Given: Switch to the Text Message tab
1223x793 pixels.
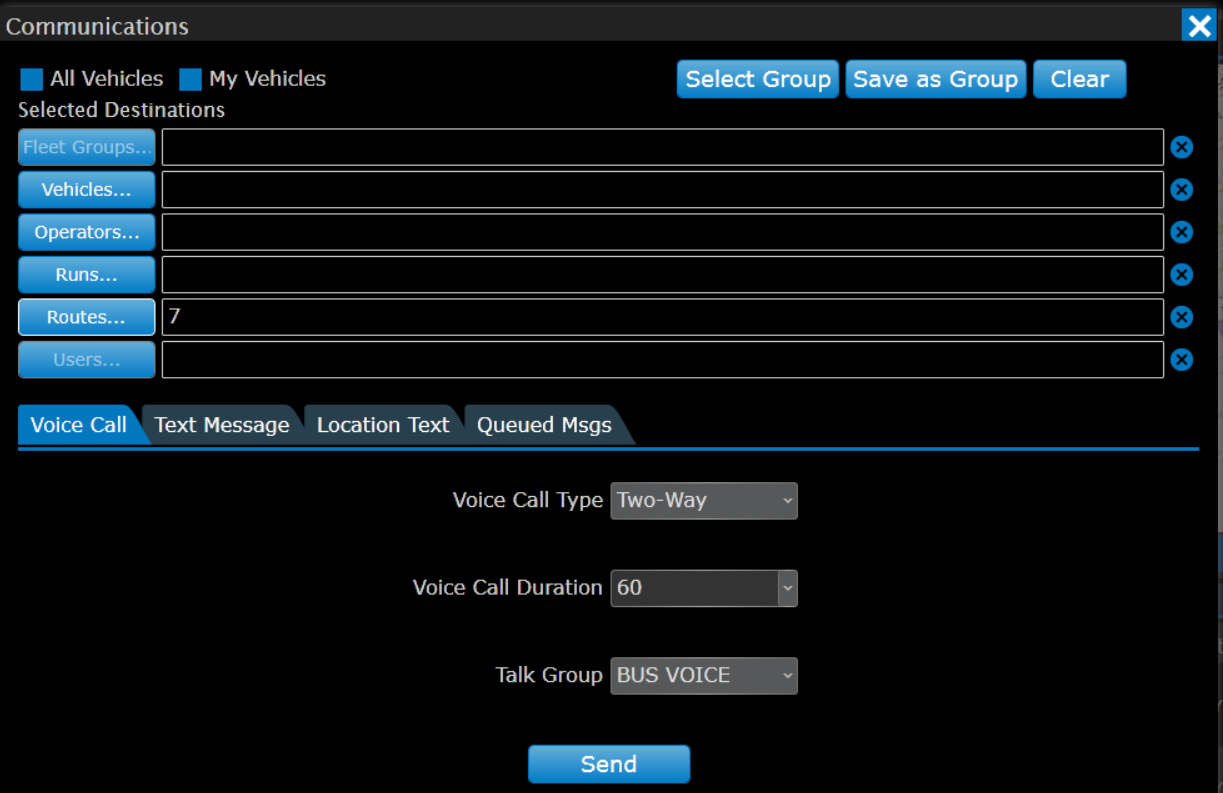Looking at the screenshot, I should pyautogui.click(x=222, y=425).
